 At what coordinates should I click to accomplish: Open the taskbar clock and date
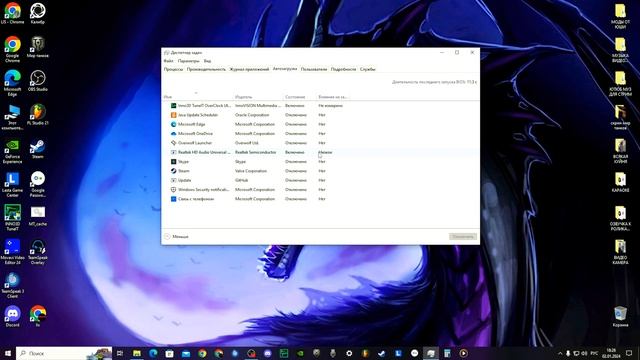point(611,353)
